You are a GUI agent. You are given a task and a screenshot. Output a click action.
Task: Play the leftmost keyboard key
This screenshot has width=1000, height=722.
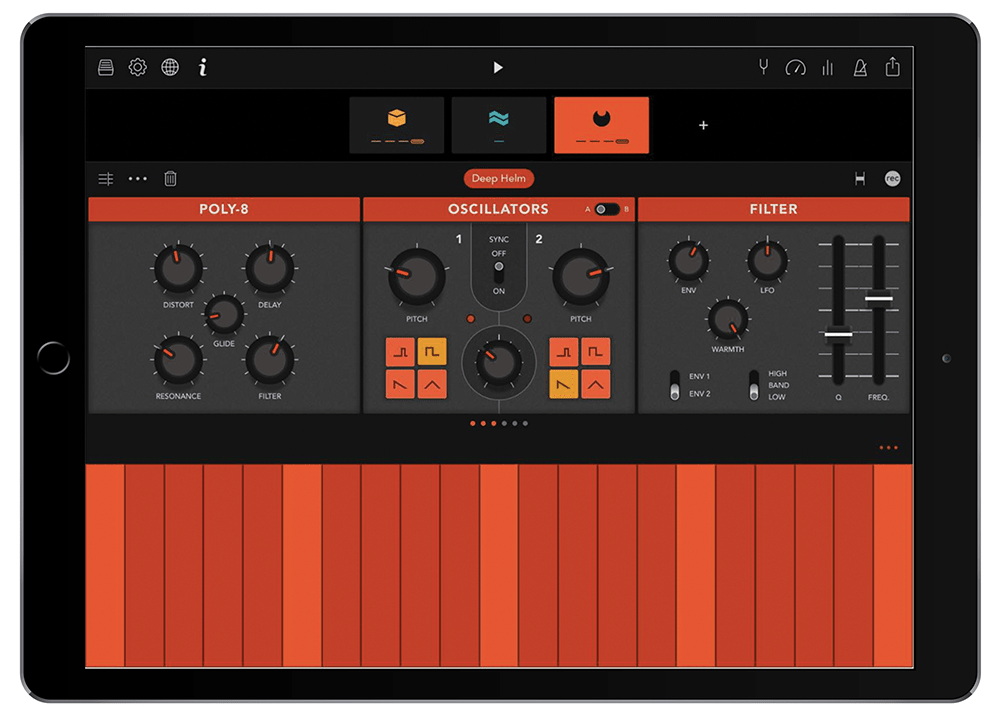tap(105, 566)
